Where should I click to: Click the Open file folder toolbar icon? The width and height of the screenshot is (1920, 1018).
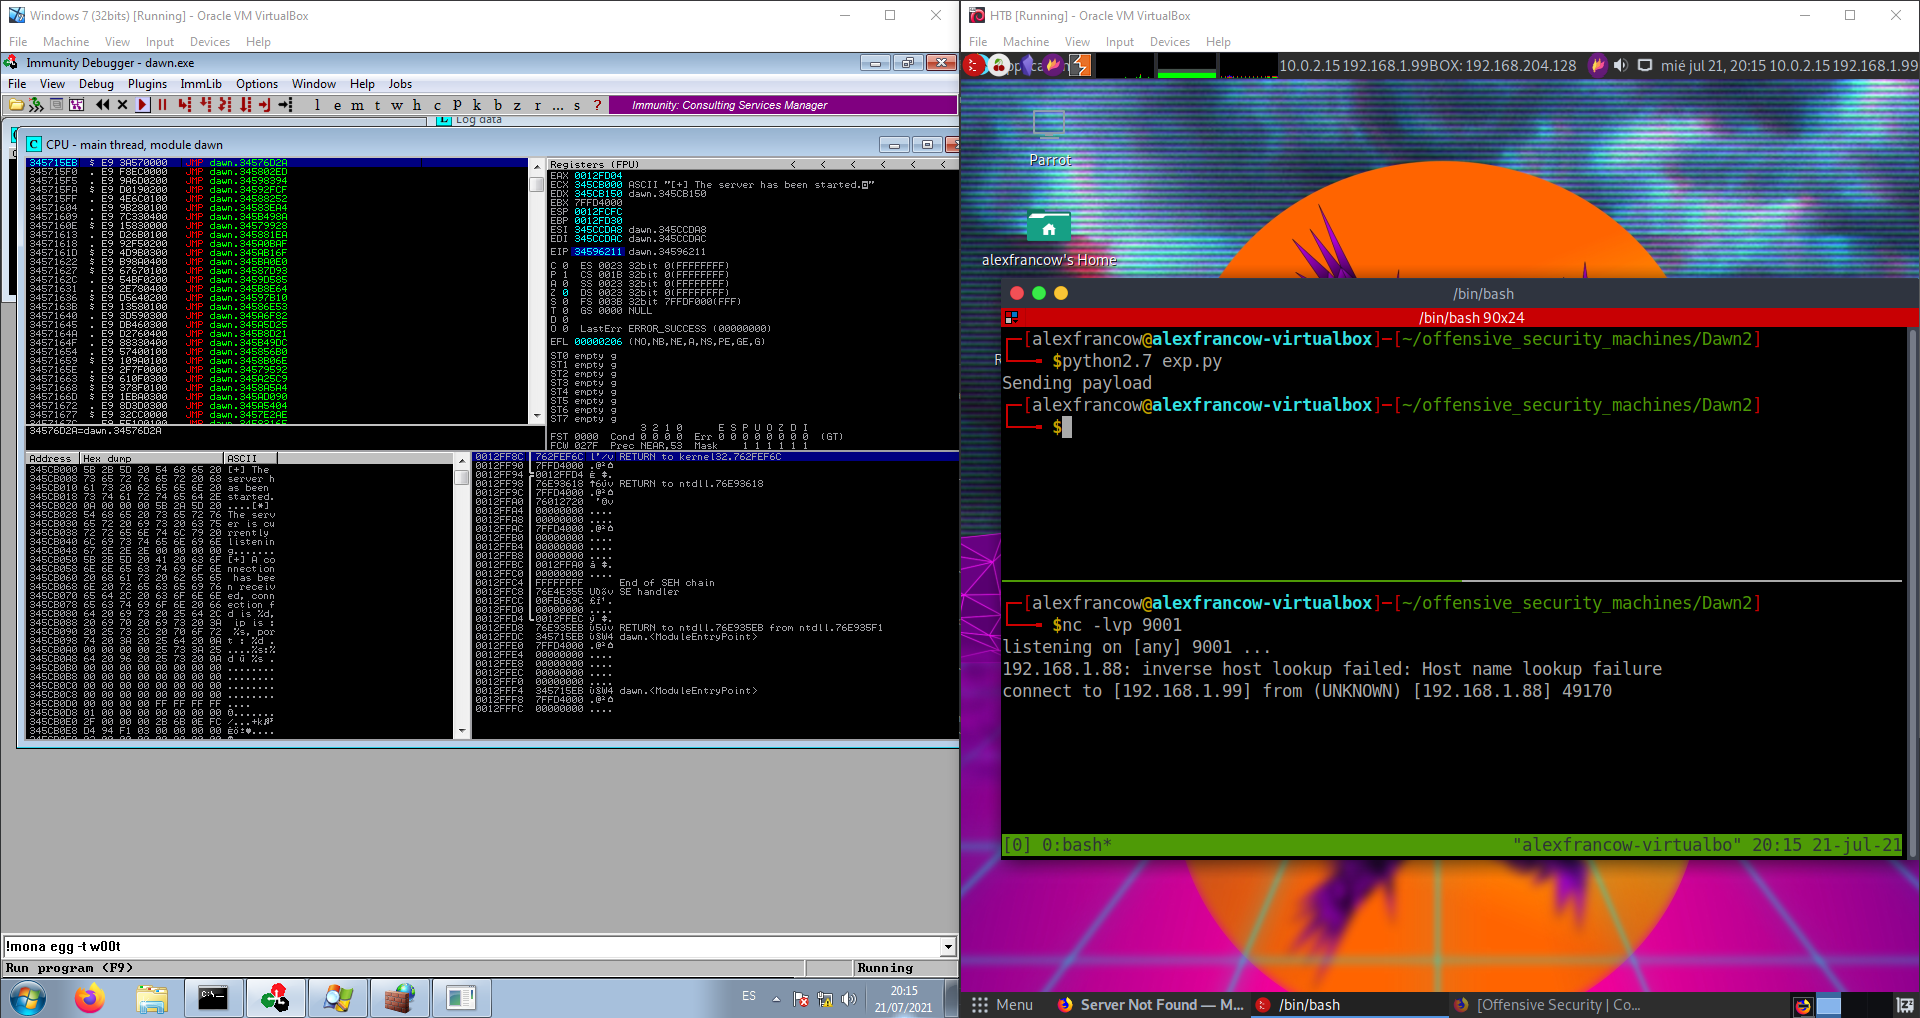(x=17, y=105)
